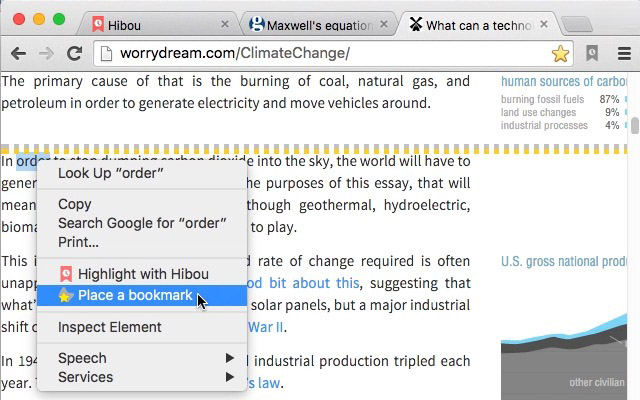640x400 pixels.
Task: Click the green zoom window button
Action: pyautogui.click(x=59, y=19)
